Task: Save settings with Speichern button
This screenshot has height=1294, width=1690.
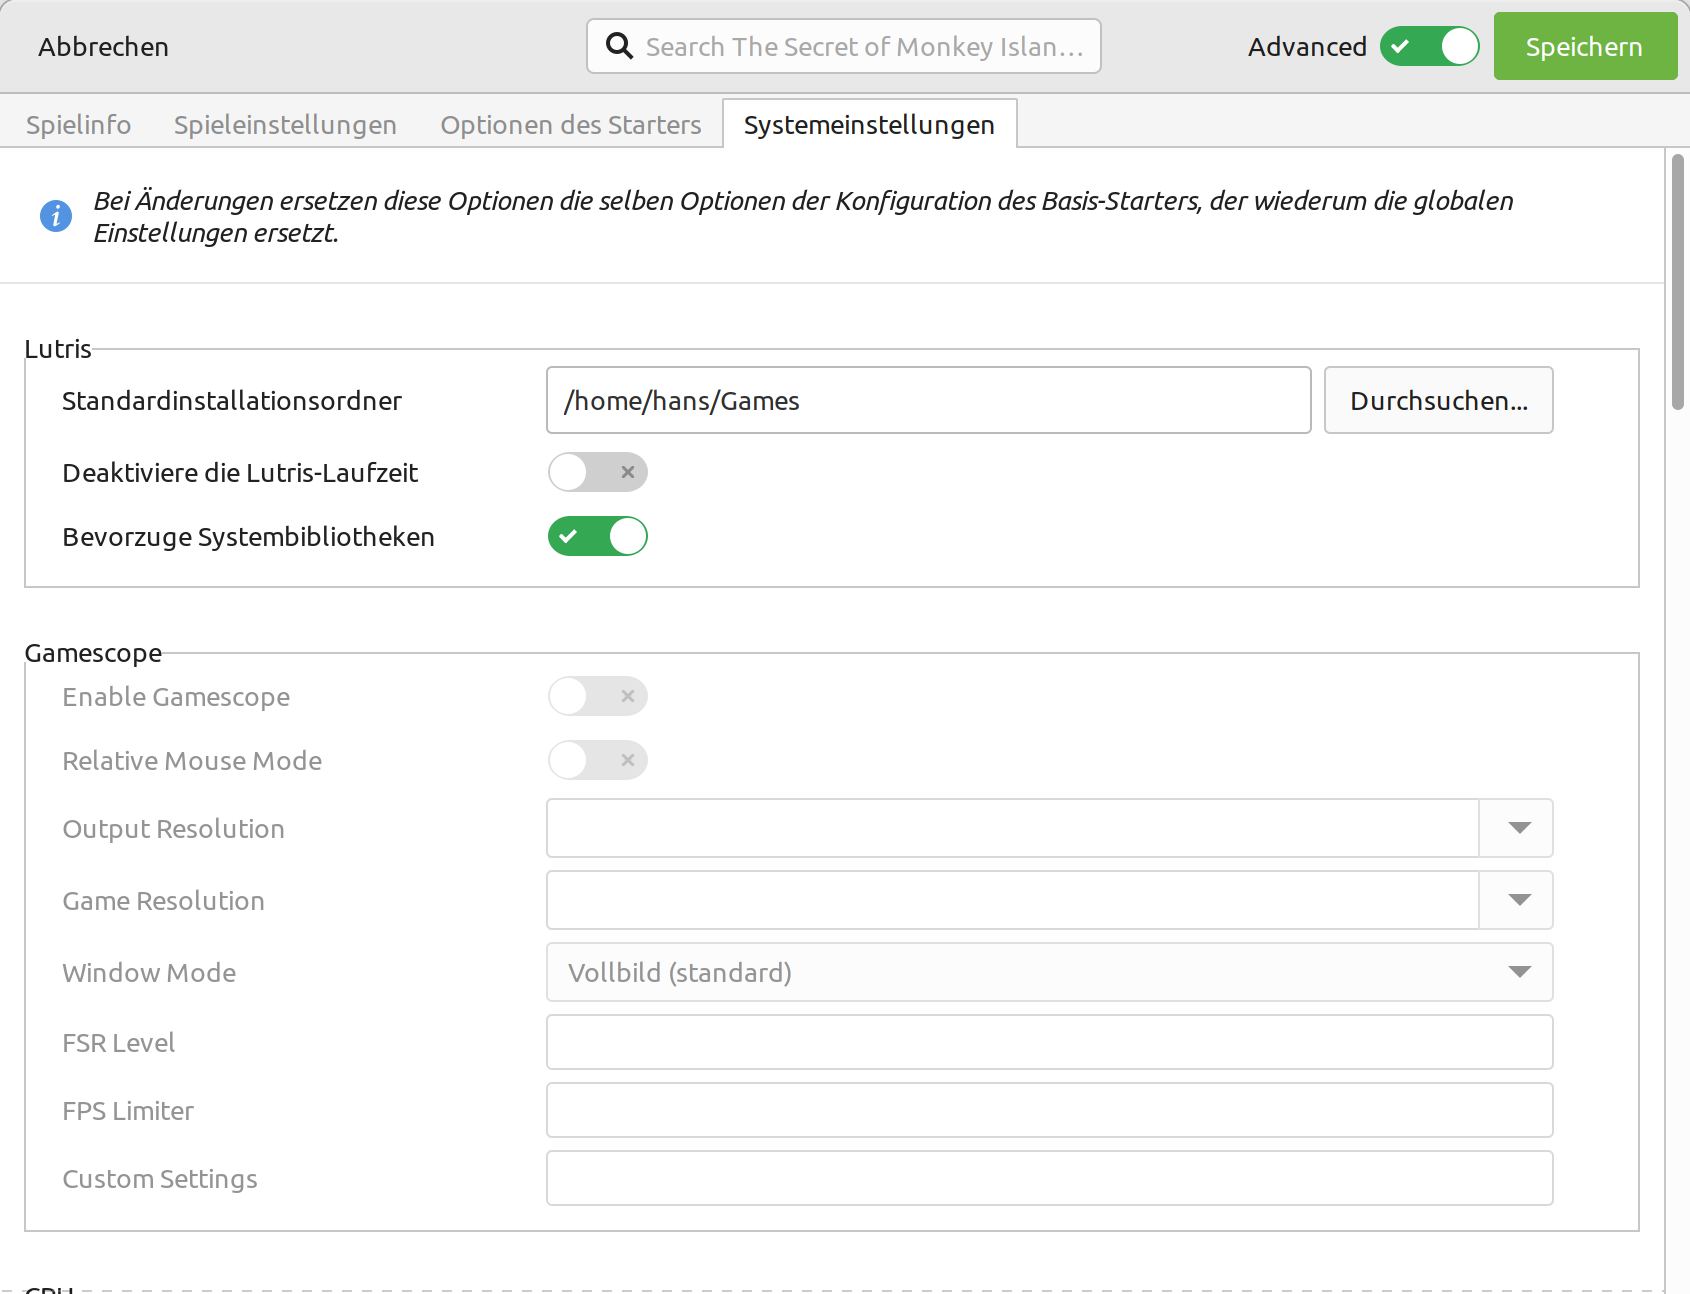Action: click(1585, 46)
